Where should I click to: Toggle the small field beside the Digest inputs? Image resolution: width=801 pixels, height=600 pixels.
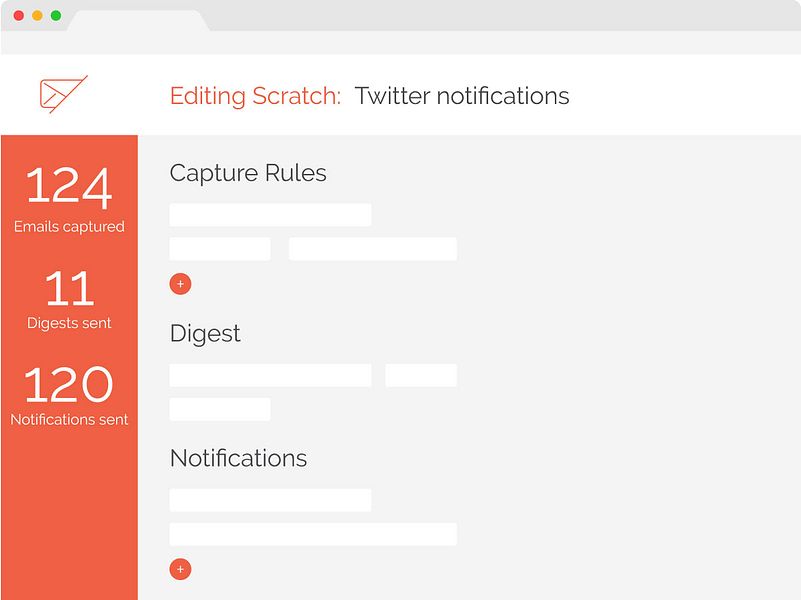[x=420, y=373]
